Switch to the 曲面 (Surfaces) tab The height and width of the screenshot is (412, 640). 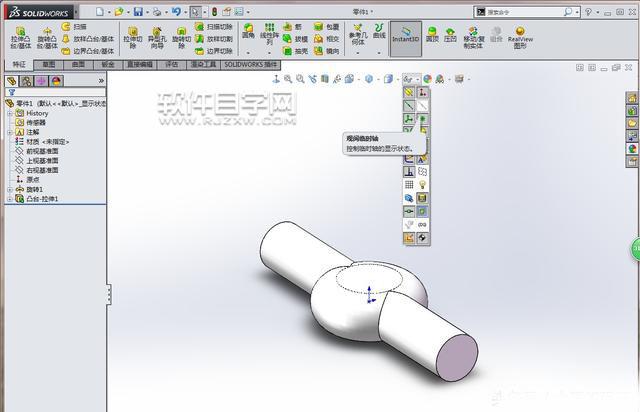(x=78, y=65)
